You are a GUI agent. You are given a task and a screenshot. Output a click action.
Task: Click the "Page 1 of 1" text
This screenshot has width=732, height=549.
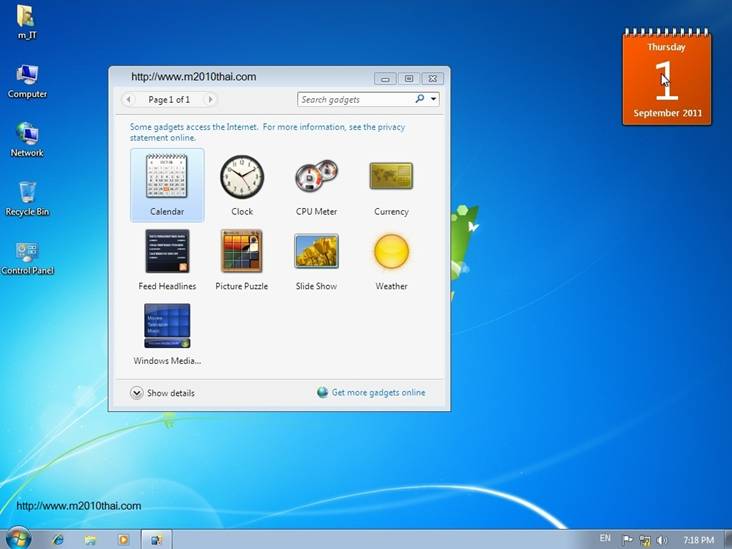point(169,99)
